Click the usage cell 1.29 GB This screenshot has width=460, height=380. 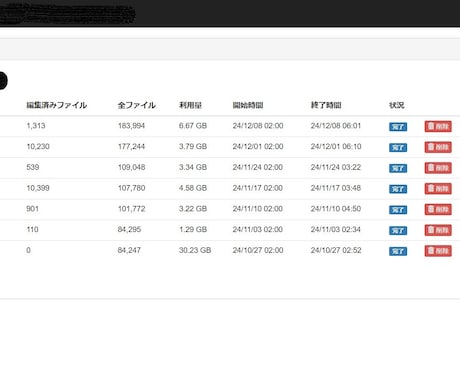click(x=193, y=229)
